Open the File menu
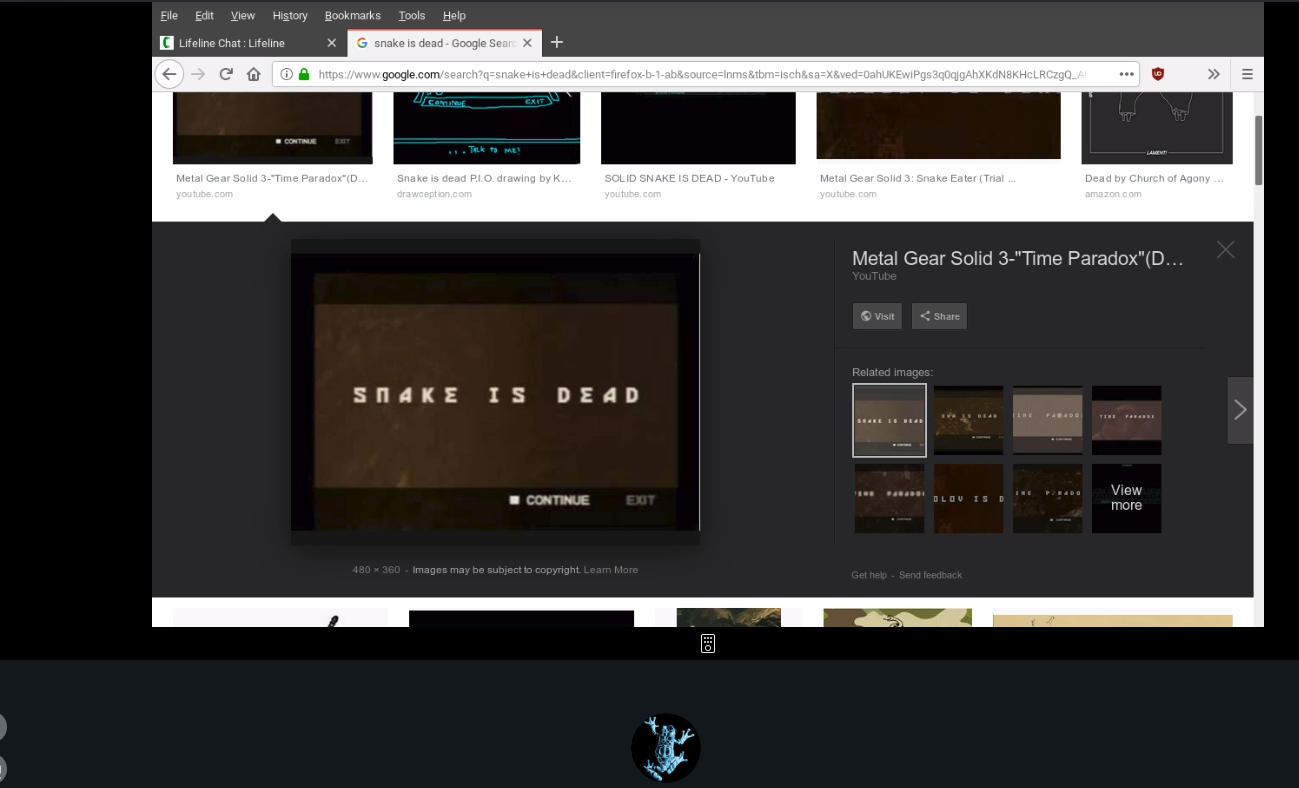The width and height of the screenshot is (1299, 788). [169, 15]
